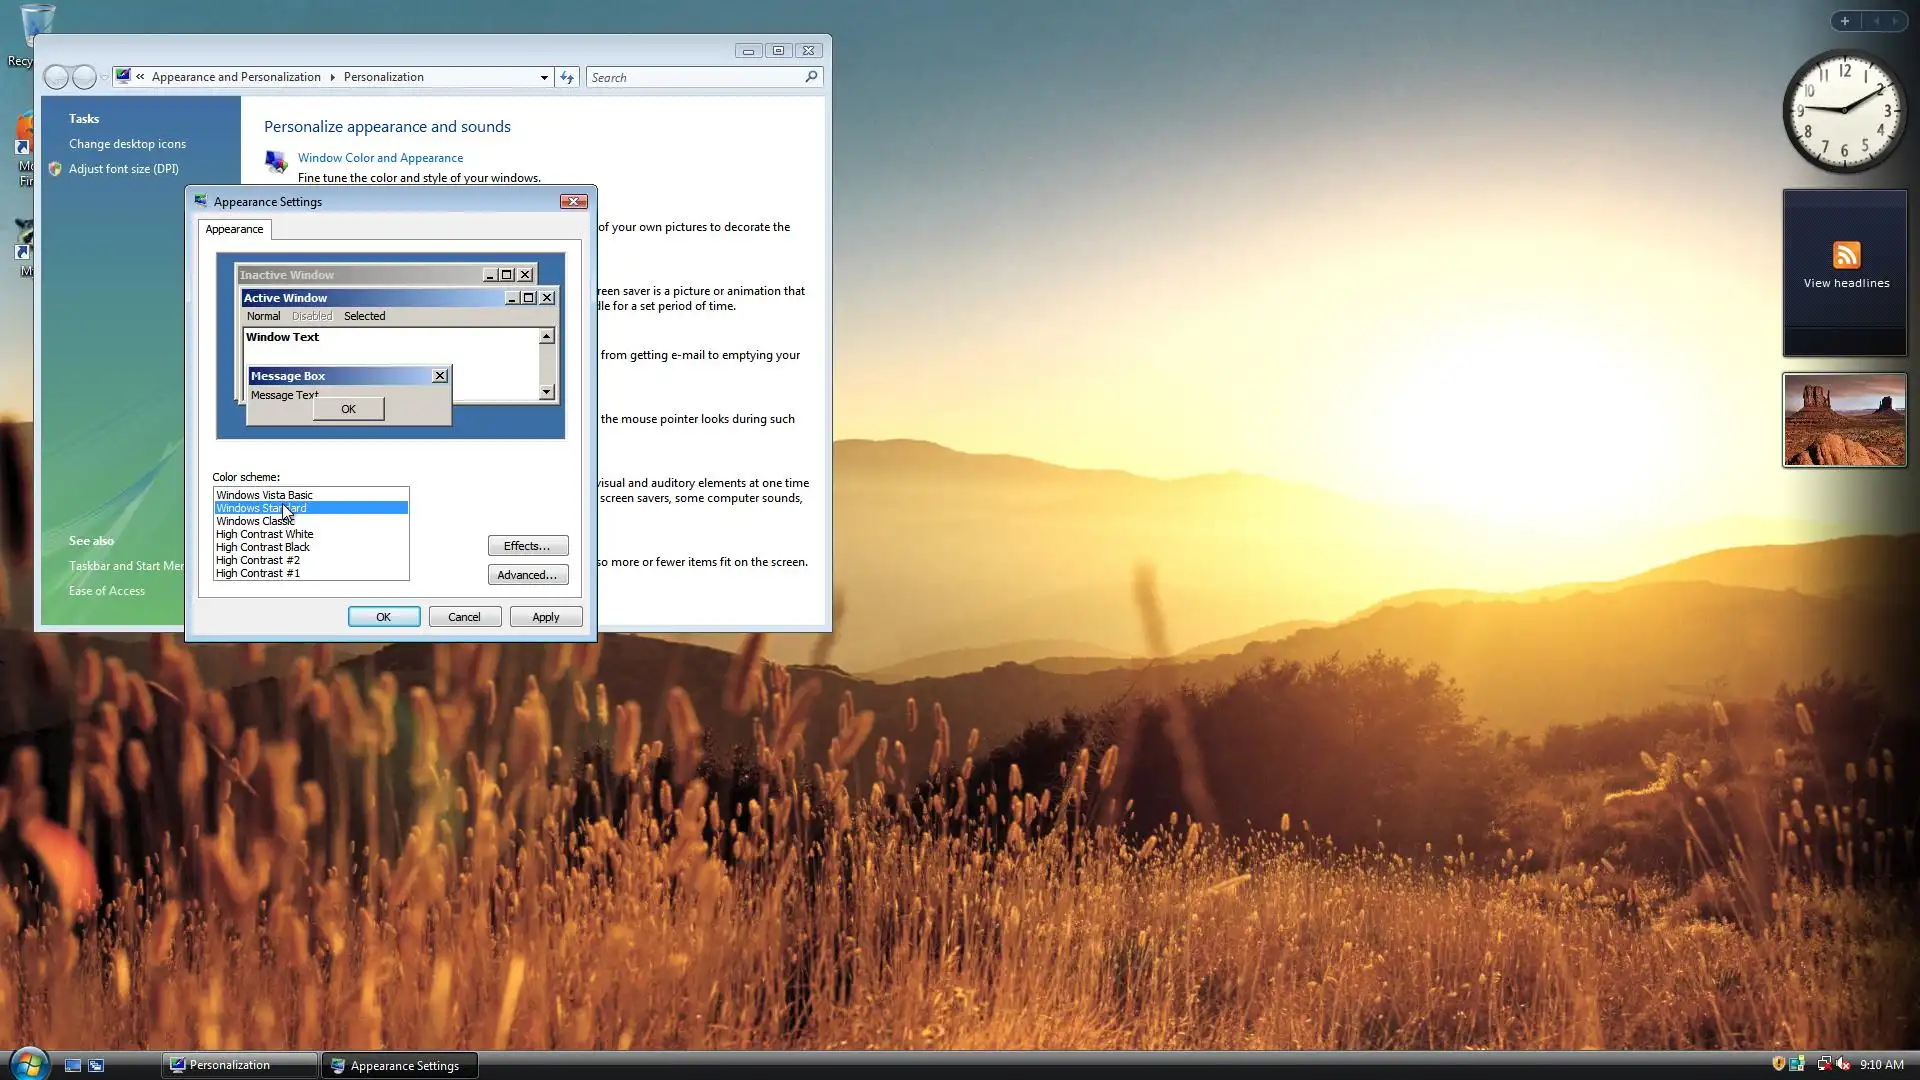1920x1080 pixels.
Task: Click the RSS feed headlines gadget icon
Action: pos(1845,255)
